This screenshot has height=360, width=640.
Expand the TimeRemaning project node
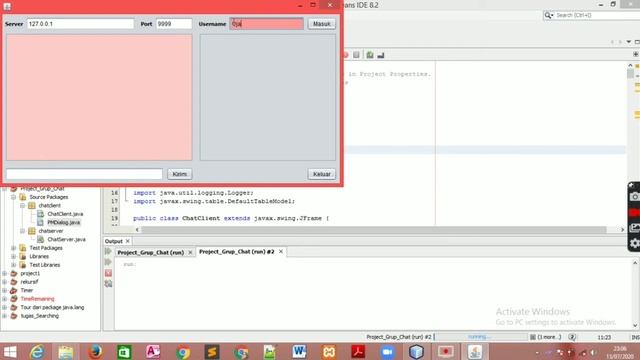tap(4, 299)
